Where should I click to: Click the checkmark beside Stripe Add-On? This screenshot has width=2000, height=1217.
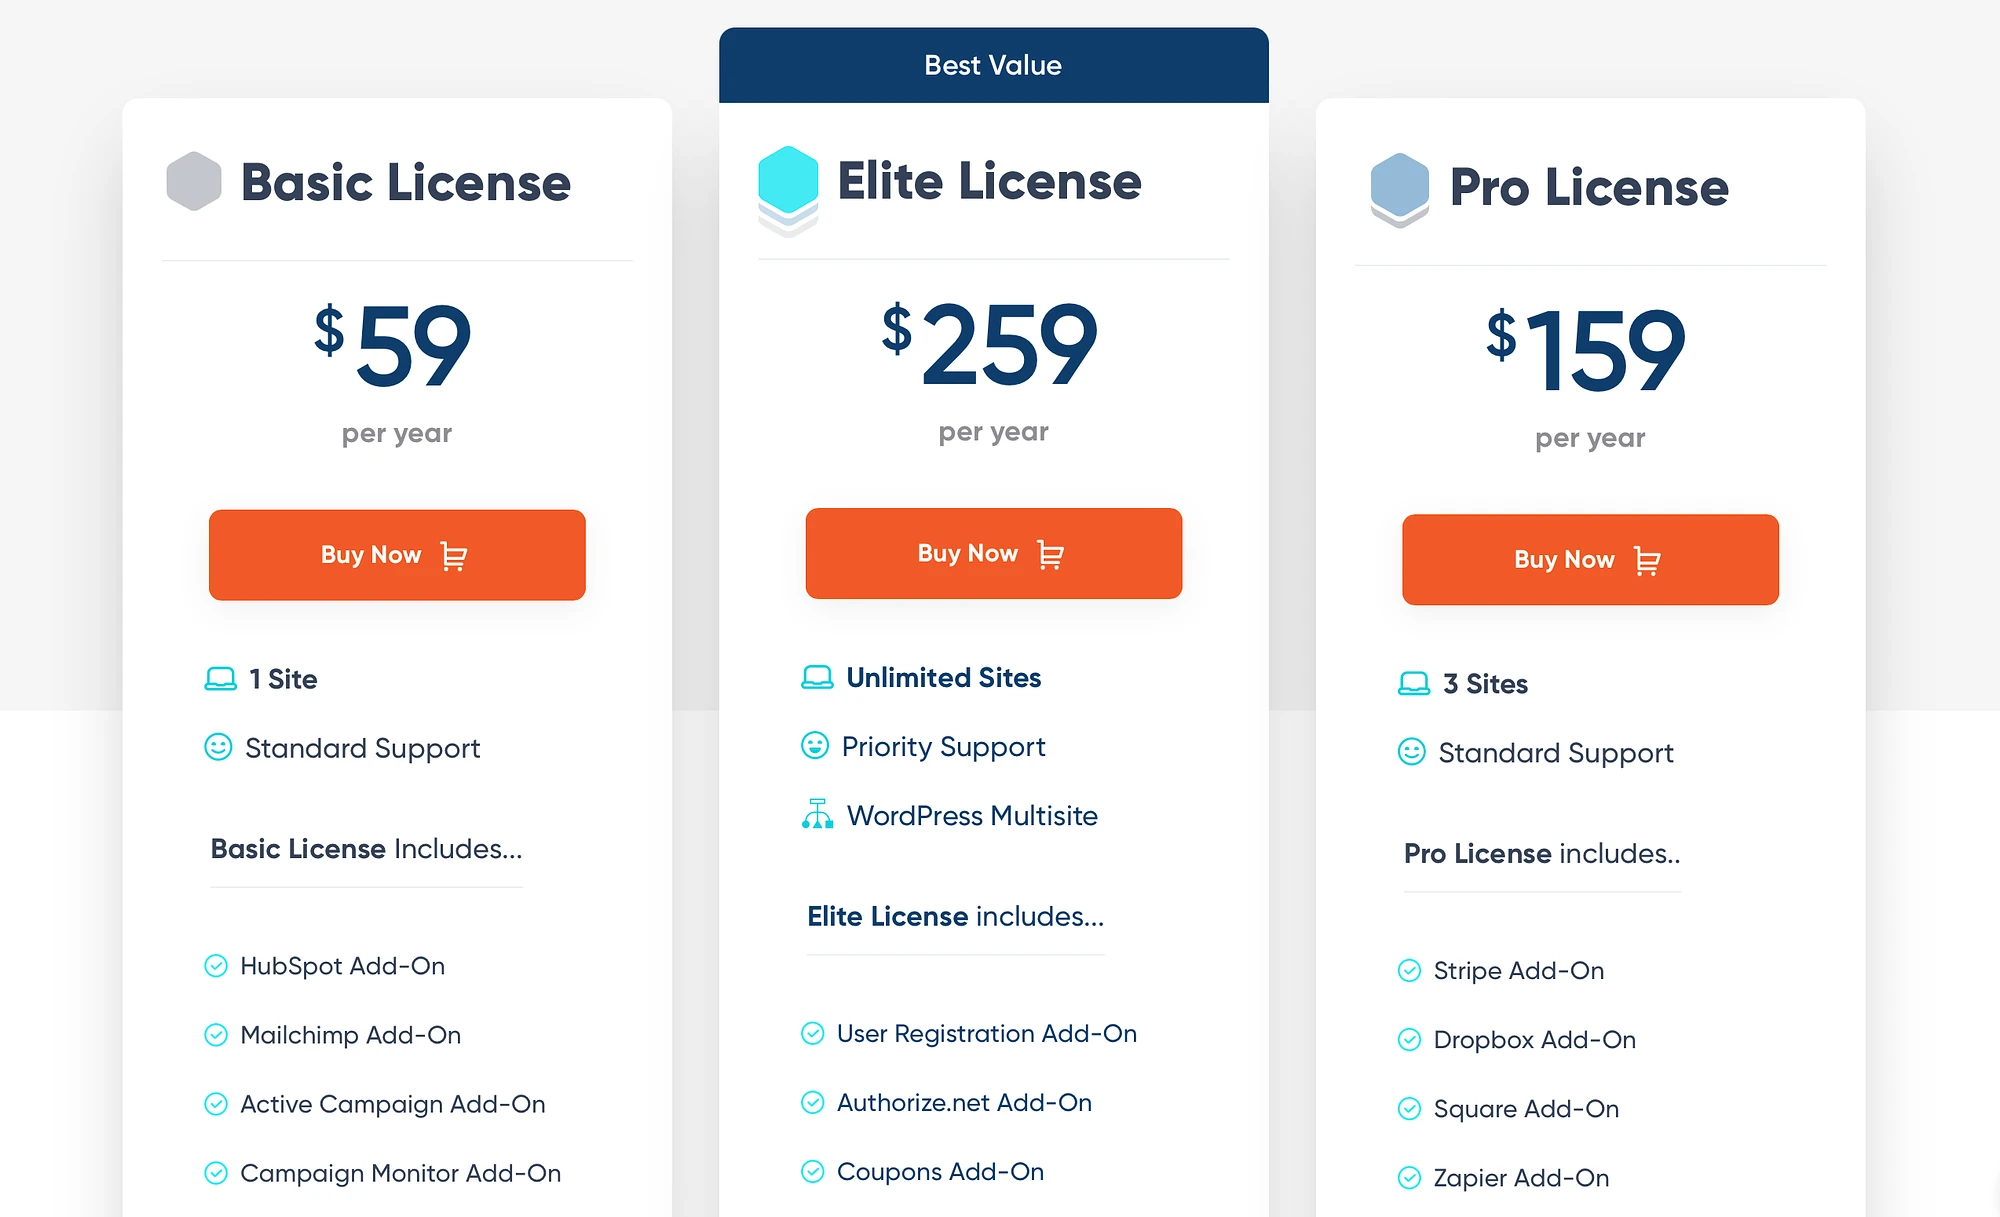tap(1409, 970)
